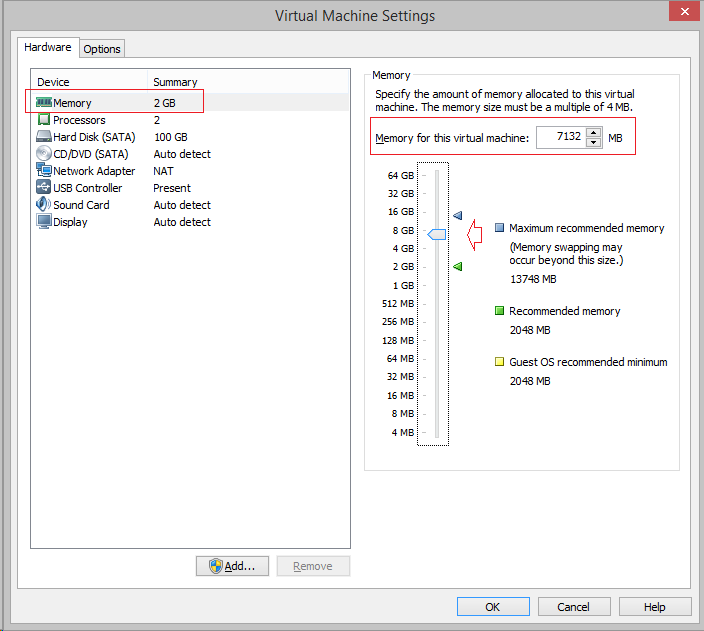Screen dimensions: 704x631
Task: Click the Auto detect value for Display
Action: [x=182, y=222]
